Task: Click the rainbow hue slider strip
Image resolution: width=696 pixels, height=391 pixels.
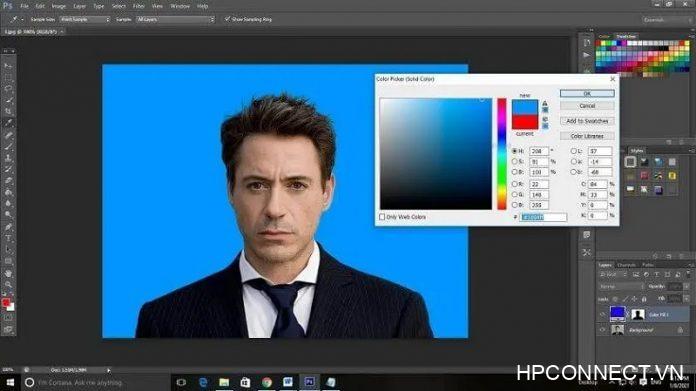Action: (502, 154)
